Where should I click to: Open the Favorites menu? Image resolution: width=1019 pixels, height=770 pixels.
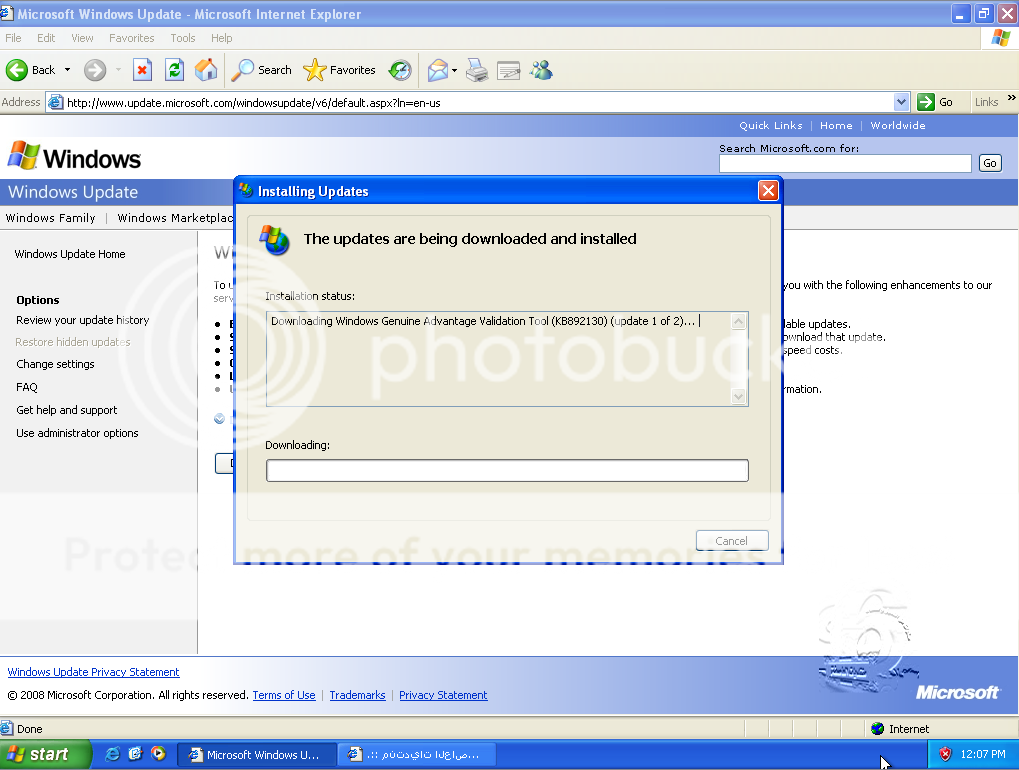(x=132, y=38)
